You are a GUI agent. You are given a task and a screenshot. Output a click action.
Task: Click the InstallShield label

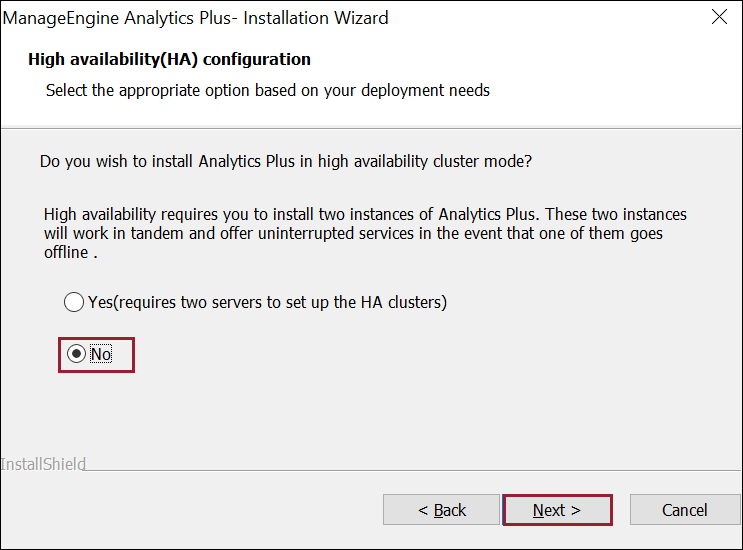click(43, 464)
